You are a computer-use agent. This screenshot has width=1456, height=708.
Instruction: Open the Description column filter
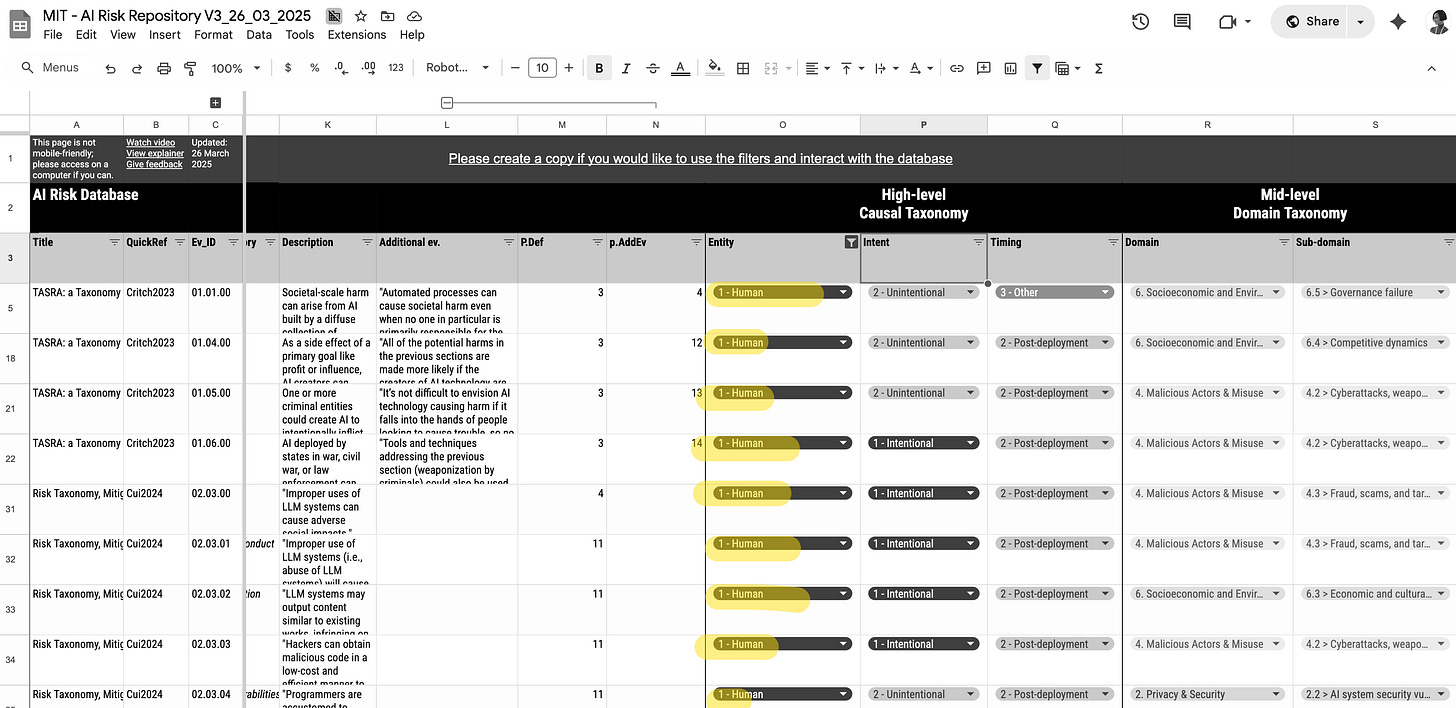pyautogui.click(x=367, y=242)
